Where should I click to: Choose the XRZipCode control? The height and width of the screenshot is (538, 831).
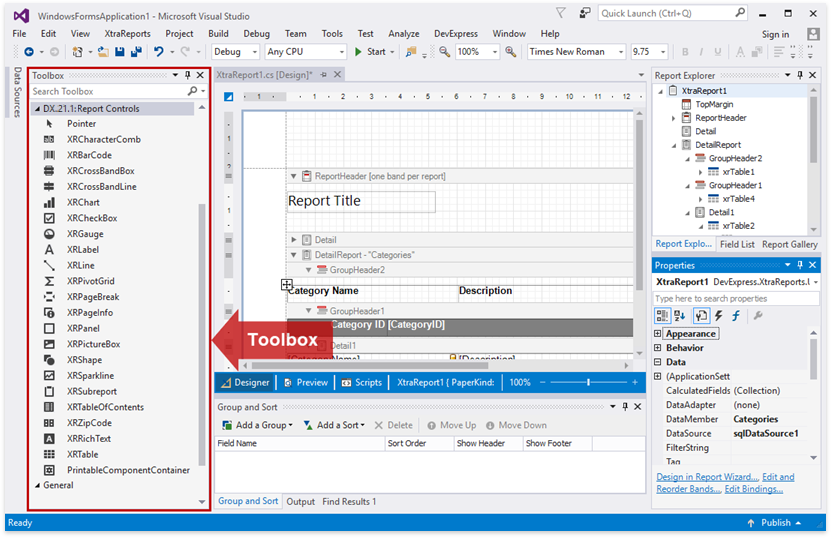89,423
